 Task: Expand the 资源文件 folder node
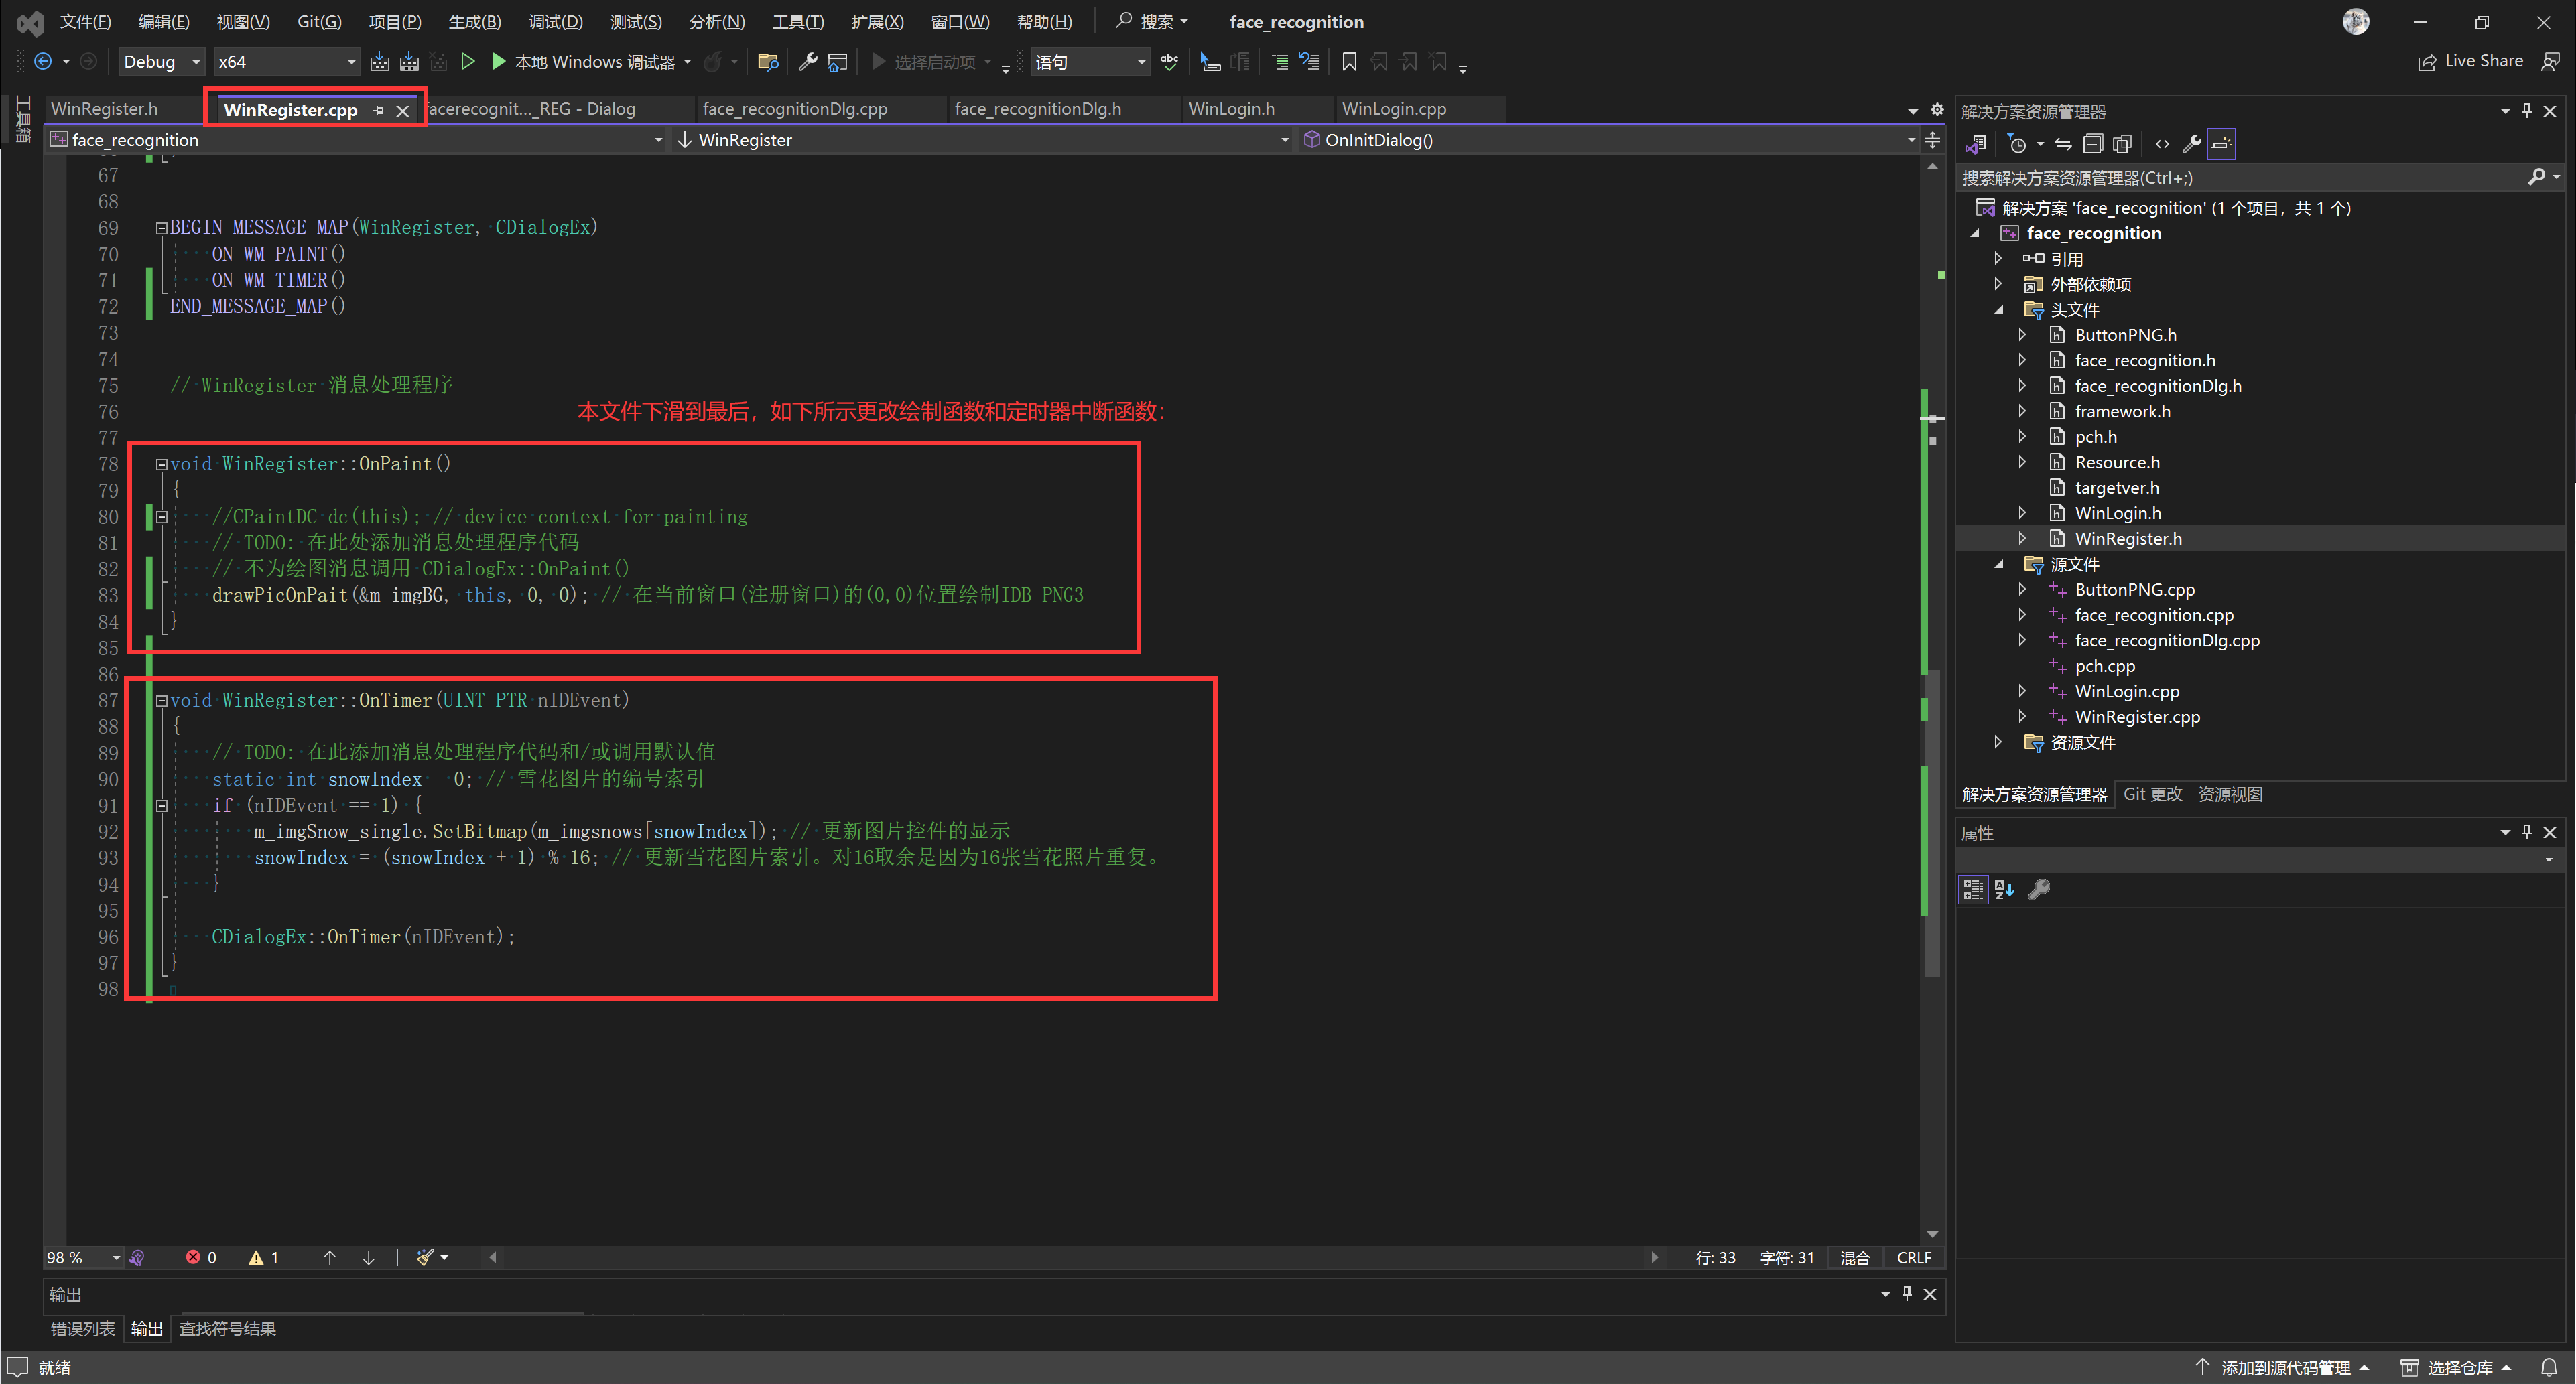(x=1998, y=742)
